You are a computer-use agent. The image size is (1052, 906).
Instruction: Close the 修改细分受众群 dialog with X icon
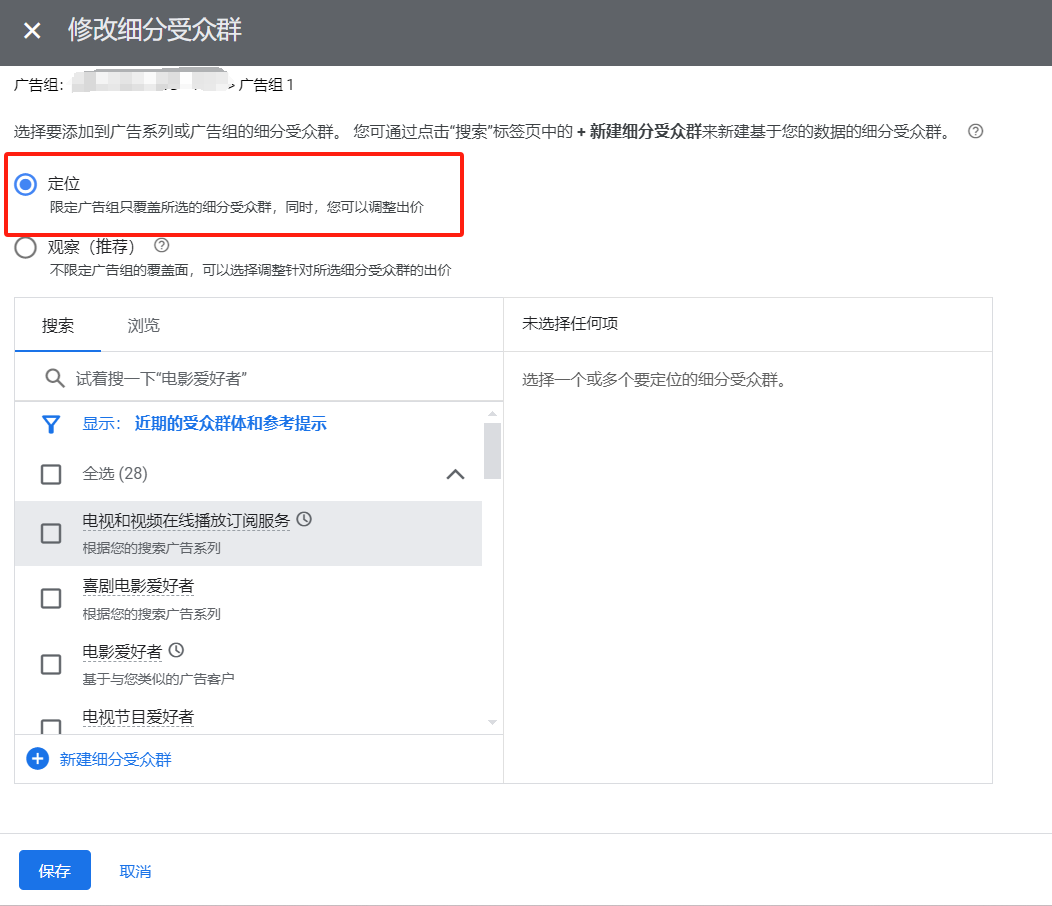coord(32,31)
